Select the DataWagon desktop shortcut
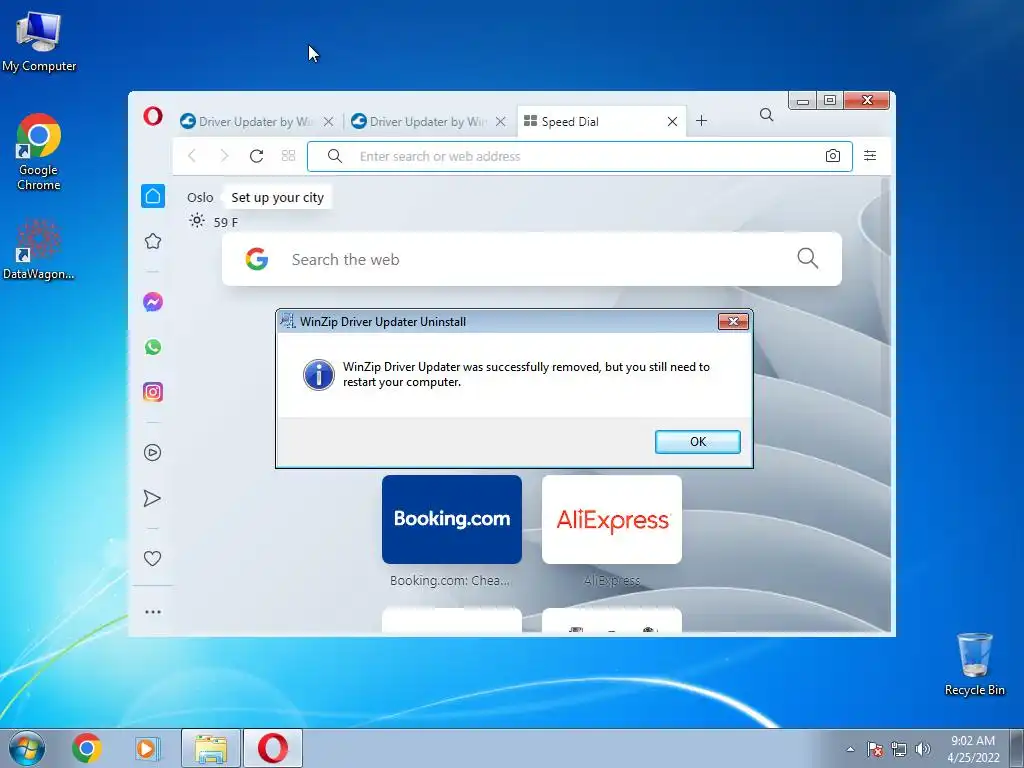Screen dimensions: 1024x768 (39, 249)
